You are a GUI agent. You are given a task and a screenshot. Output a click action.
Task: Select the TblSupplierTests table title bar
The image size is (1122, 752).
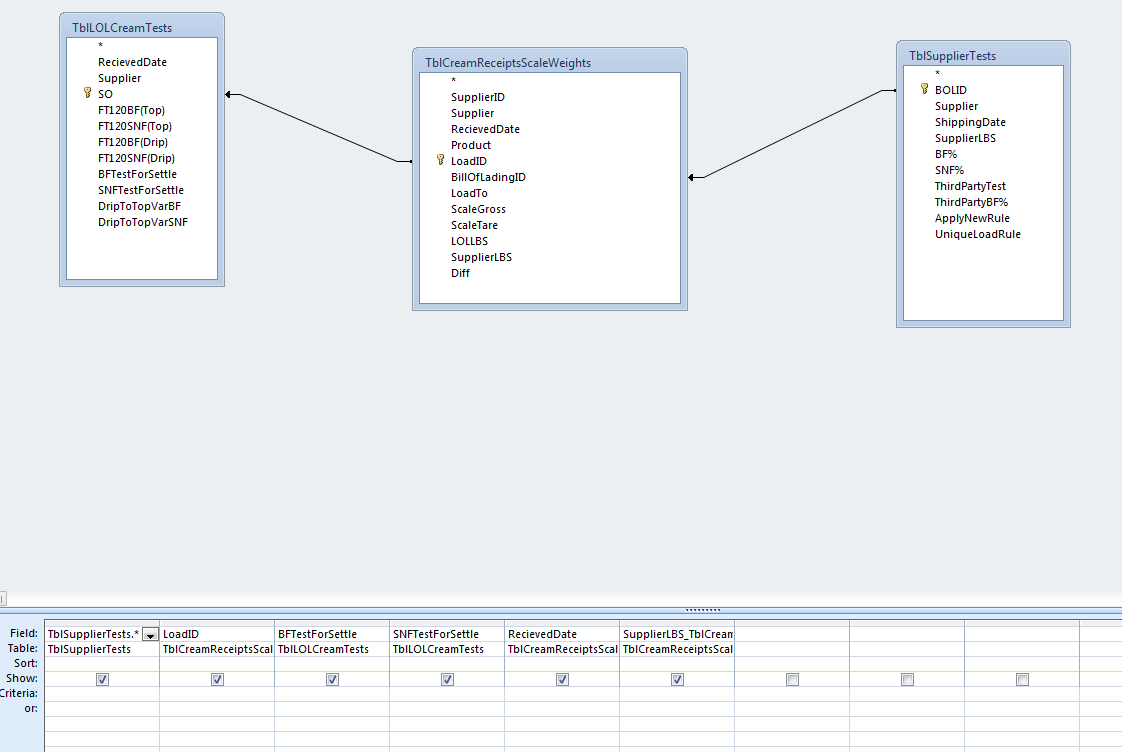click(983, 55)
